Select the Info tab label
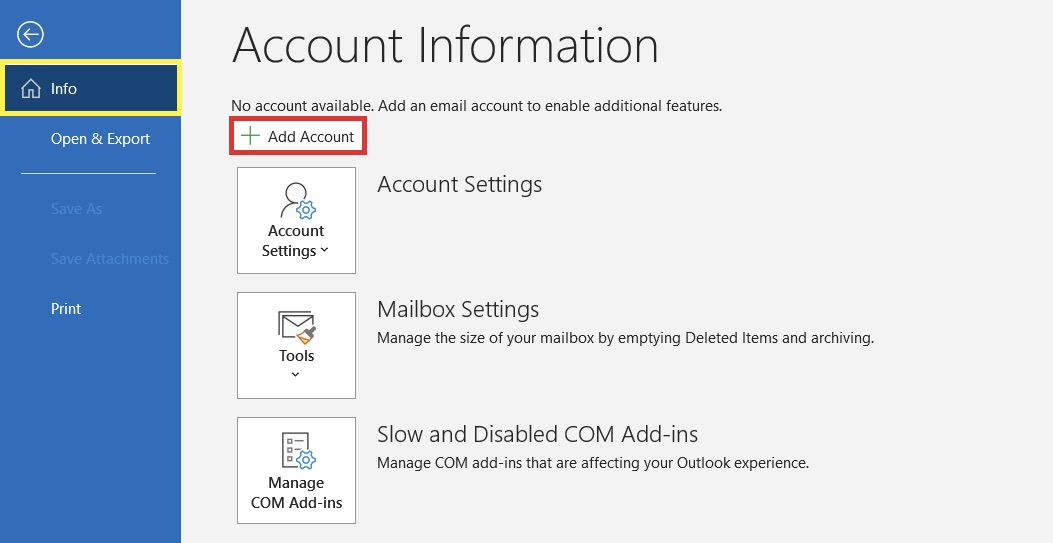1053x543 pixels. click(64, 89)
